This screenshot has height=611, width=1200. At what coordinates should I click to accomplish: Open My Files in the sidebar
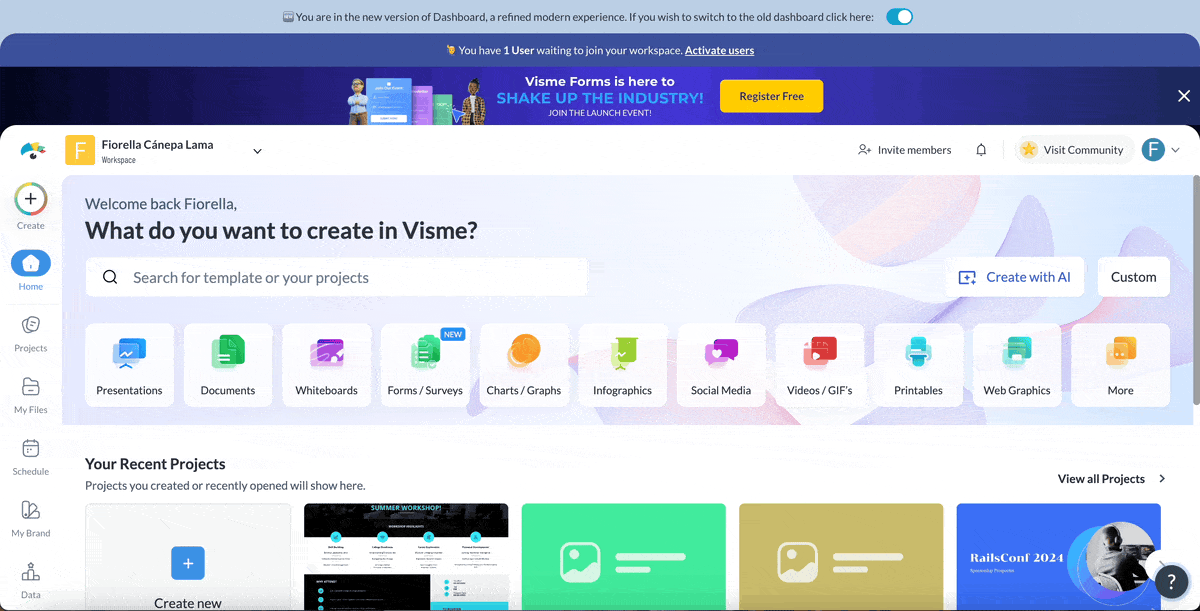[31, 395]
